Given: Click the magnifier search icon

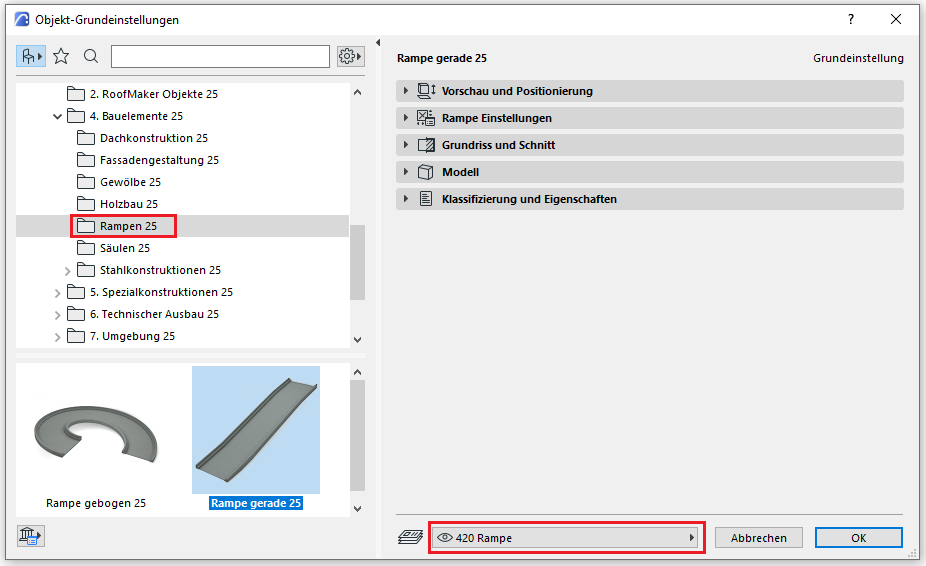Looking at the screenshot, I should pos(91,56).
